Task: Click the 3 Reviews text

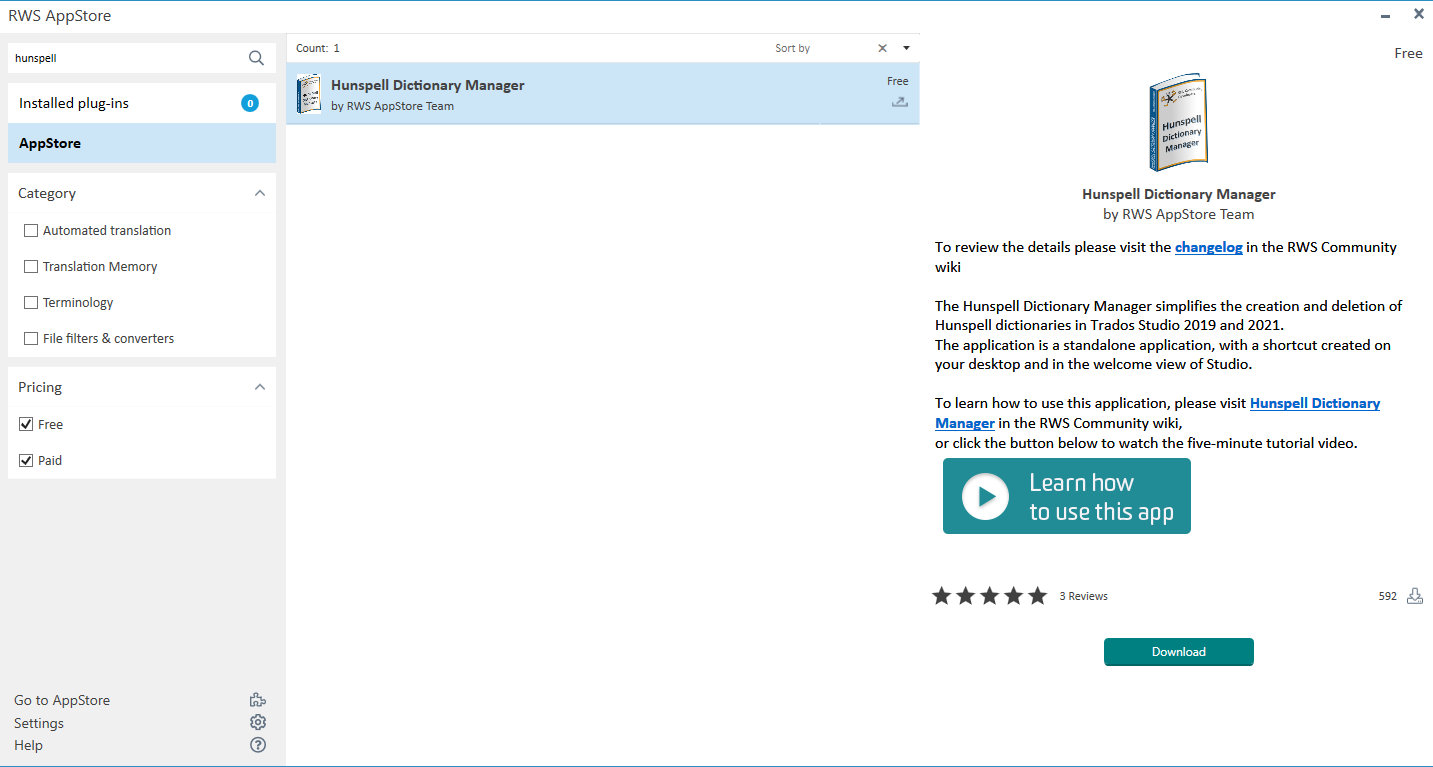Action: pos(1084,596)
